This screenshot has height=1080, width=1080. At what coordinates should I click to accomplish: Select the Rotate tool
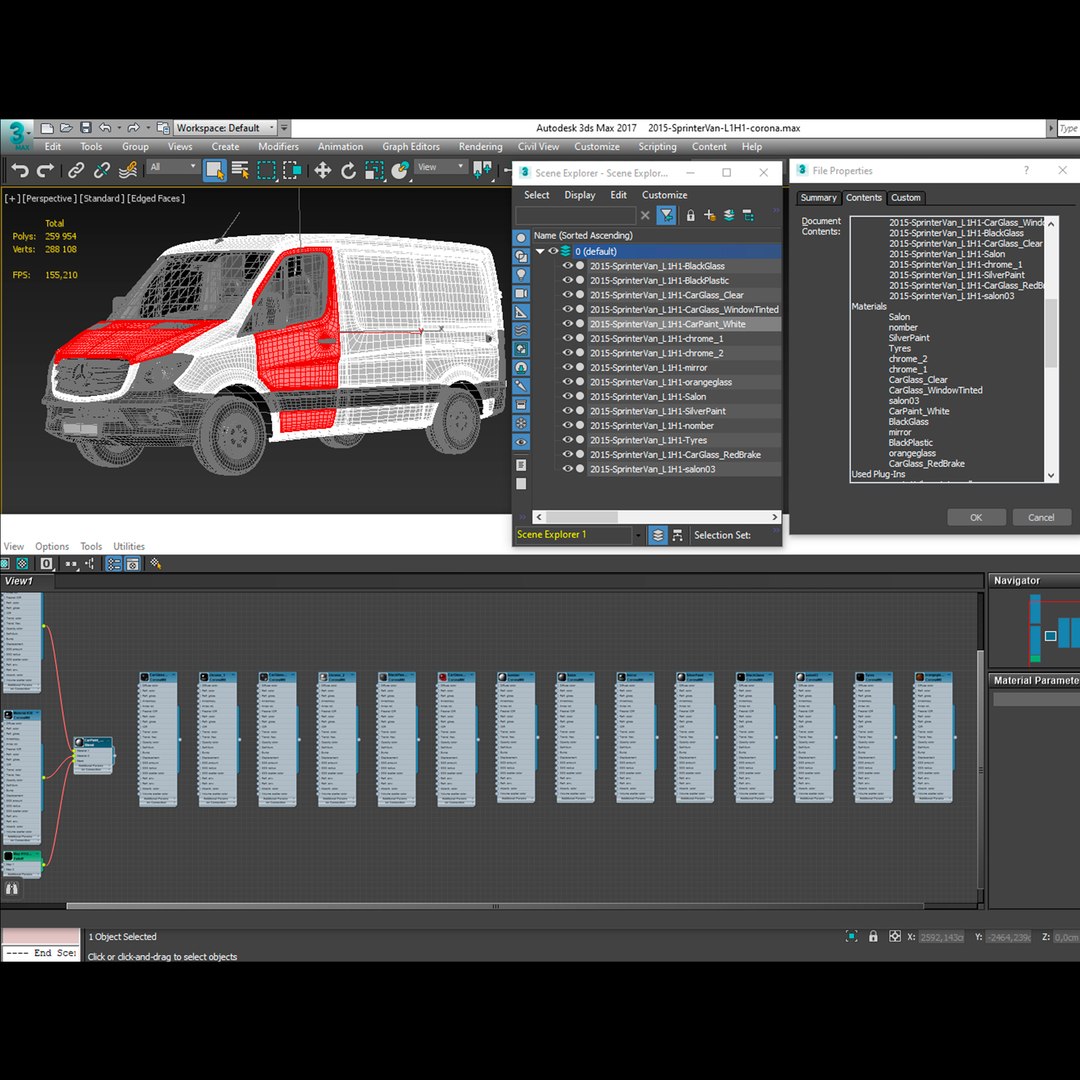(x=349, y=170)
